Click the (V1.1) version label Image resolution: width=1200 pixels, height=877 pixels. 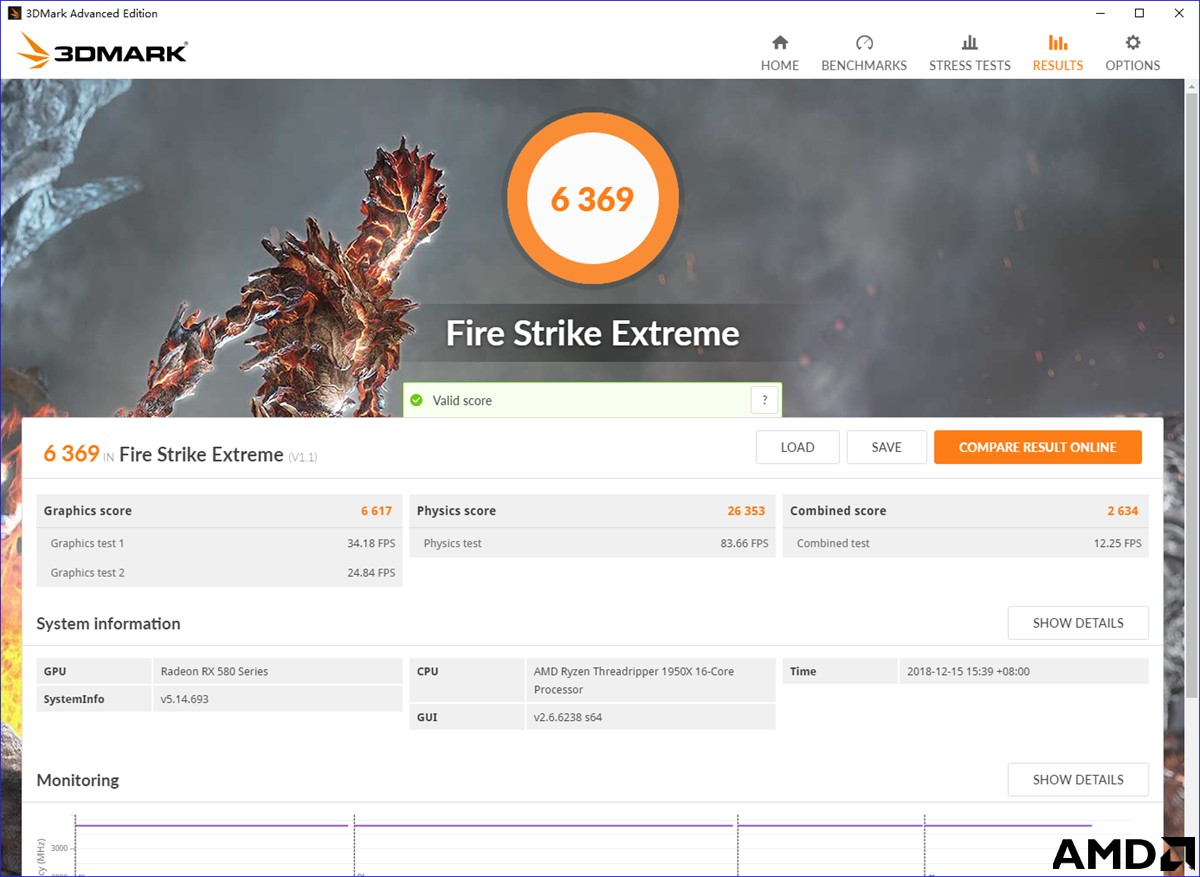click(303, 457)
